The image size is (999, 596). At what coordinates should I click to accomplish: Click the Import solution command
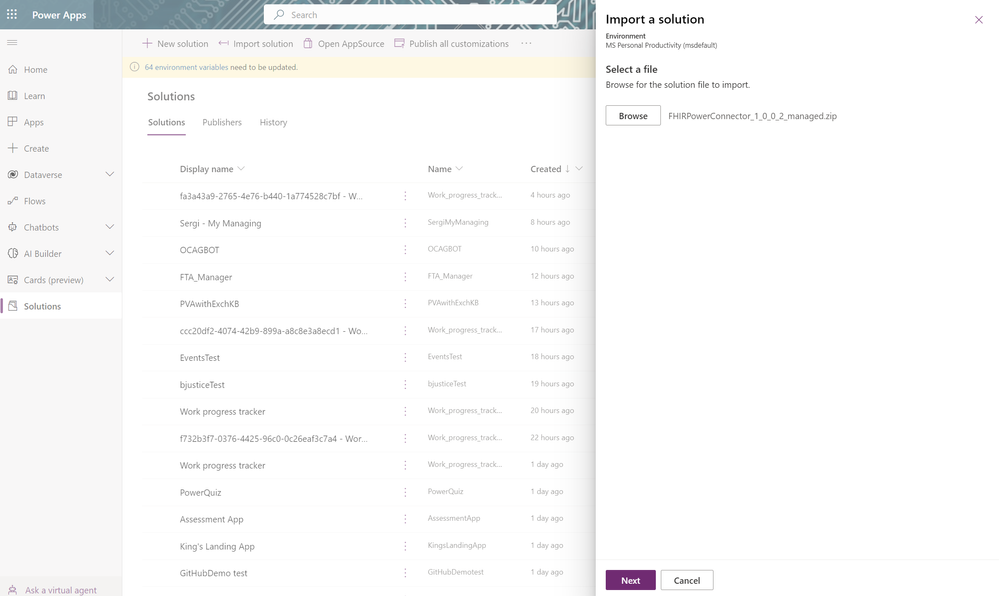255,43
